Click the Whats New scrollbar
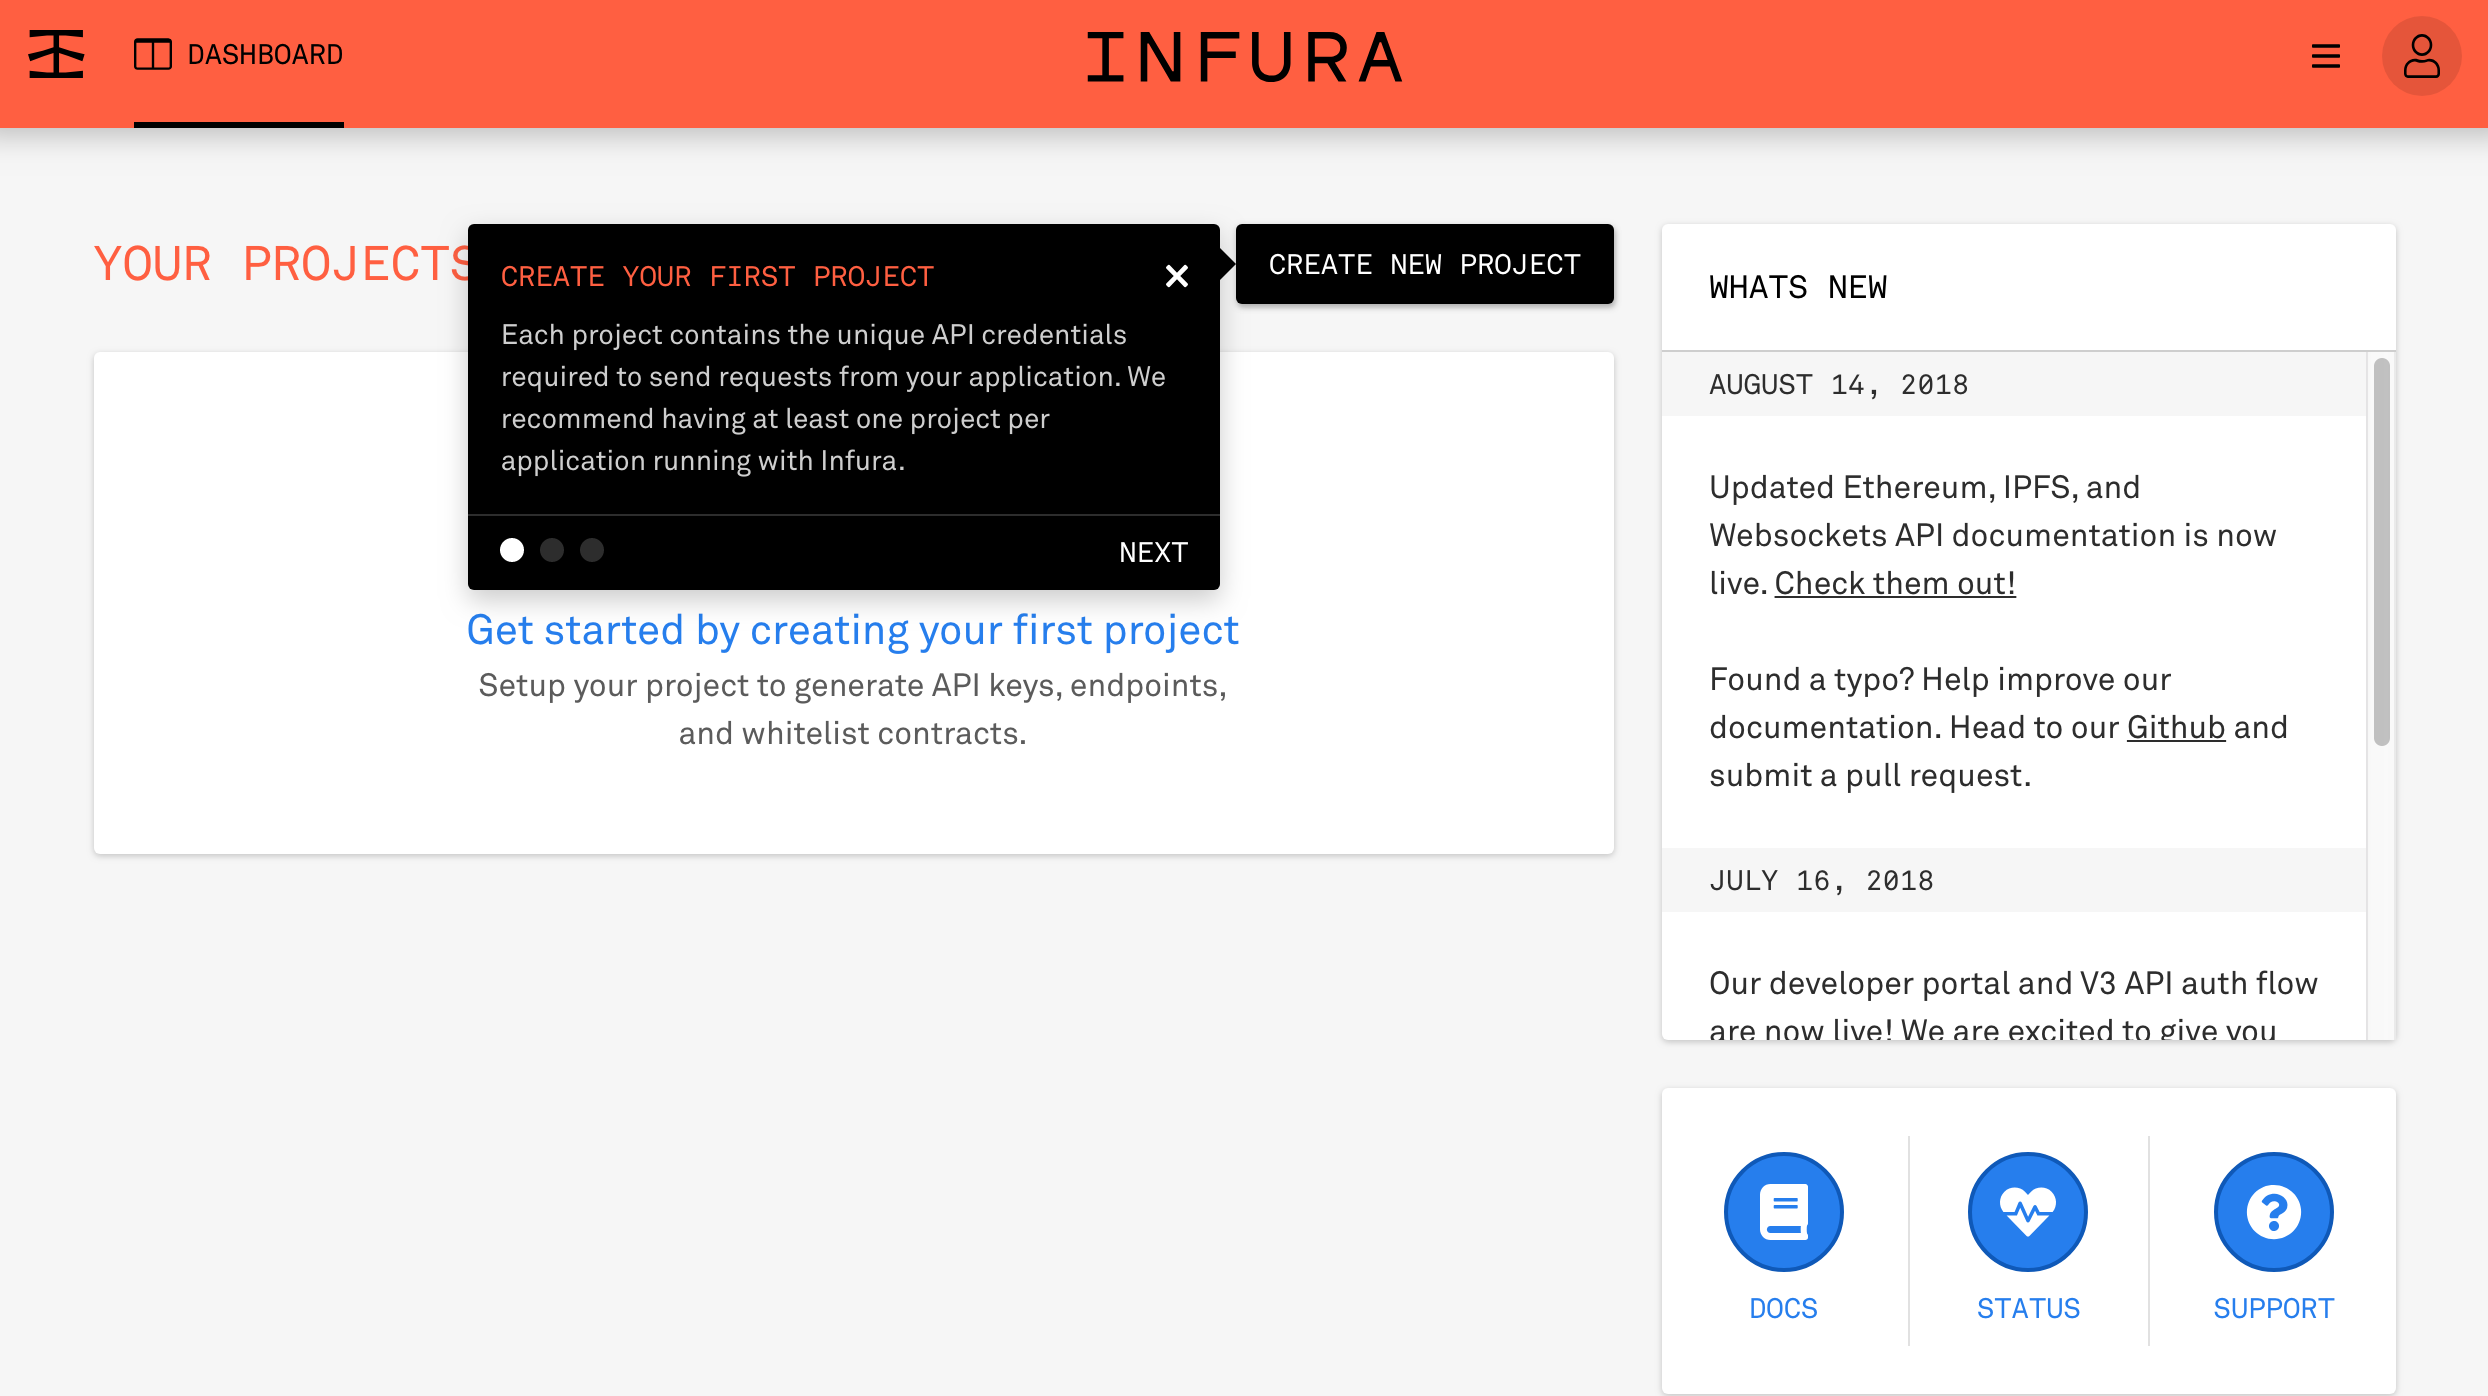This screenshot has height=1396, width=2488. point(2381,552)
